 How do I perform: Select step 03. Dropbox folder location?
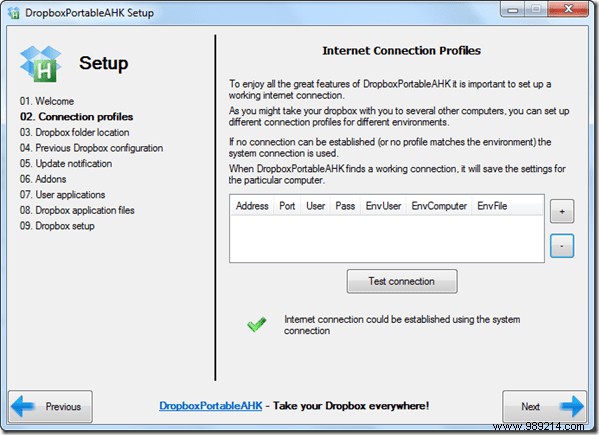click(74, 132)
